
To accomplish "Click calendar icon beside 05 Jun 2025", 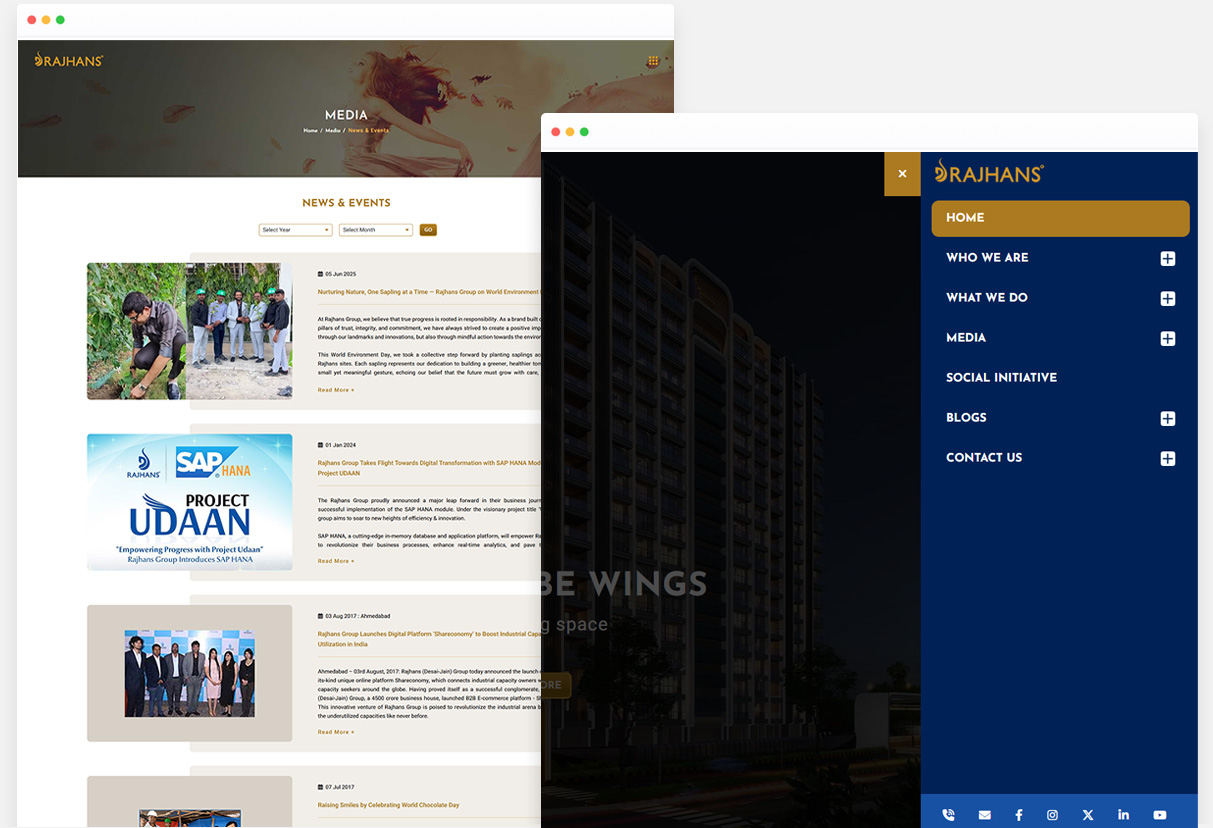I will coord(320,274).
